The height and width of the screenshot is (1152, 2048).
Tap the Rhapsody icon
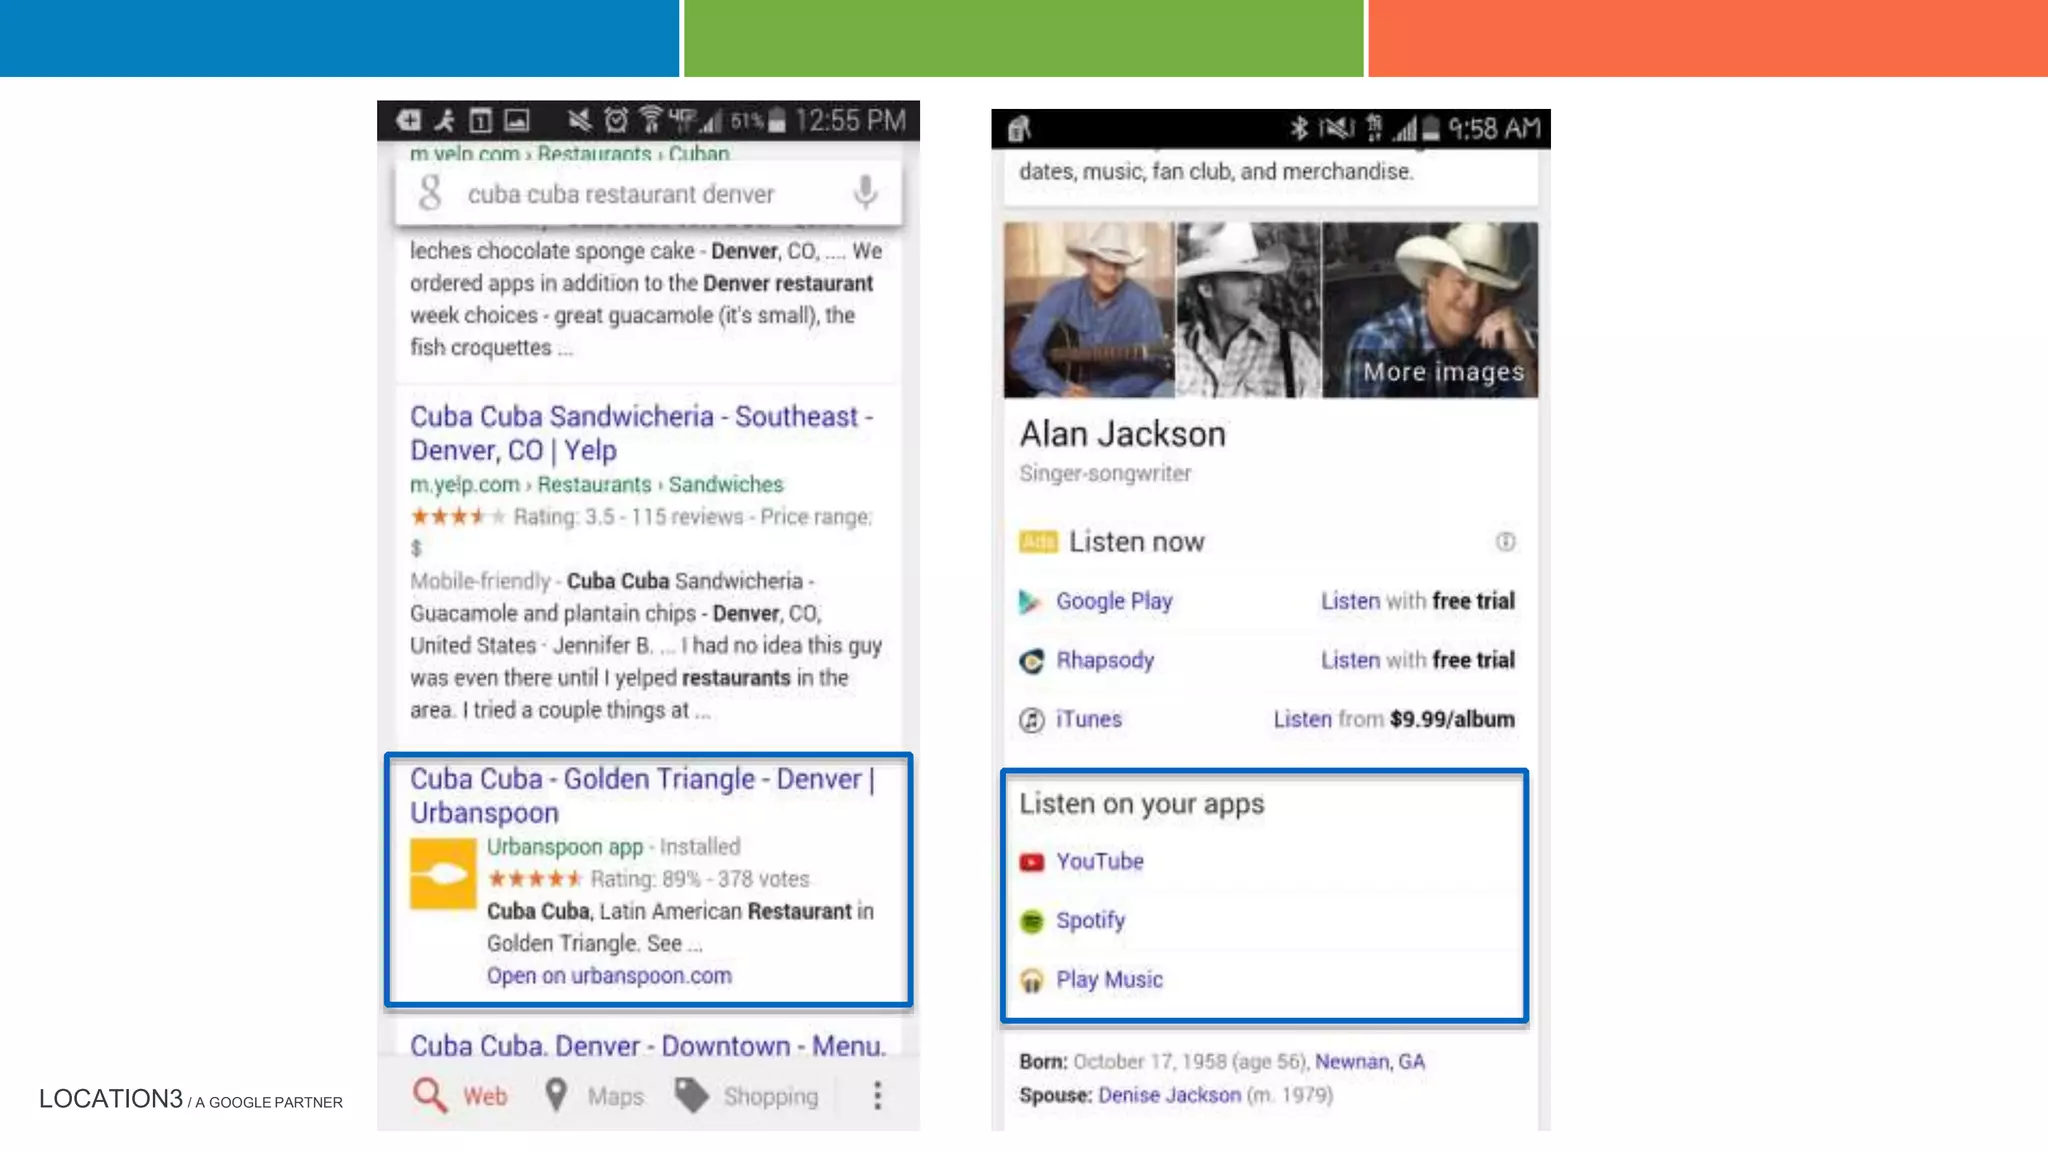tap(1031, 661)
